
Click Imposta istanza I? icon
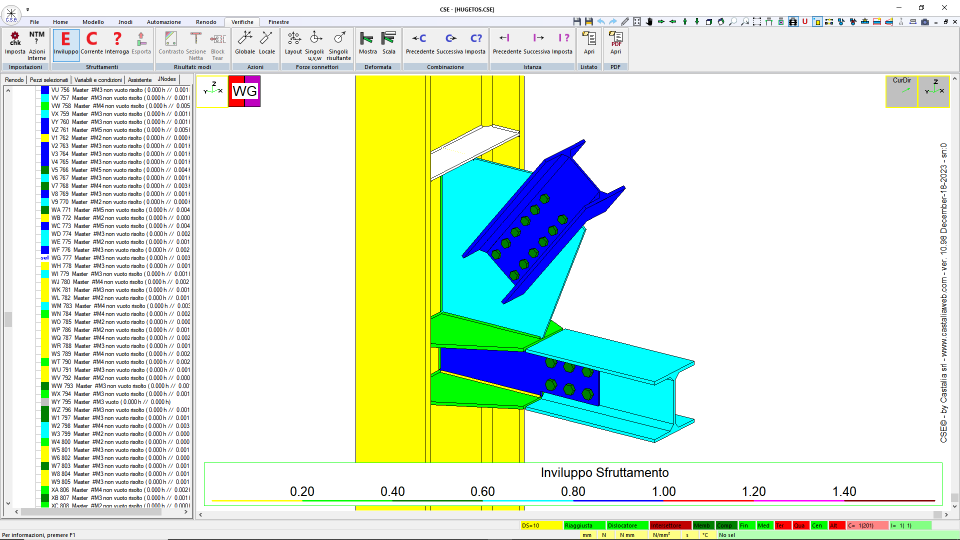pyautogui.click(x=563, y=44)
